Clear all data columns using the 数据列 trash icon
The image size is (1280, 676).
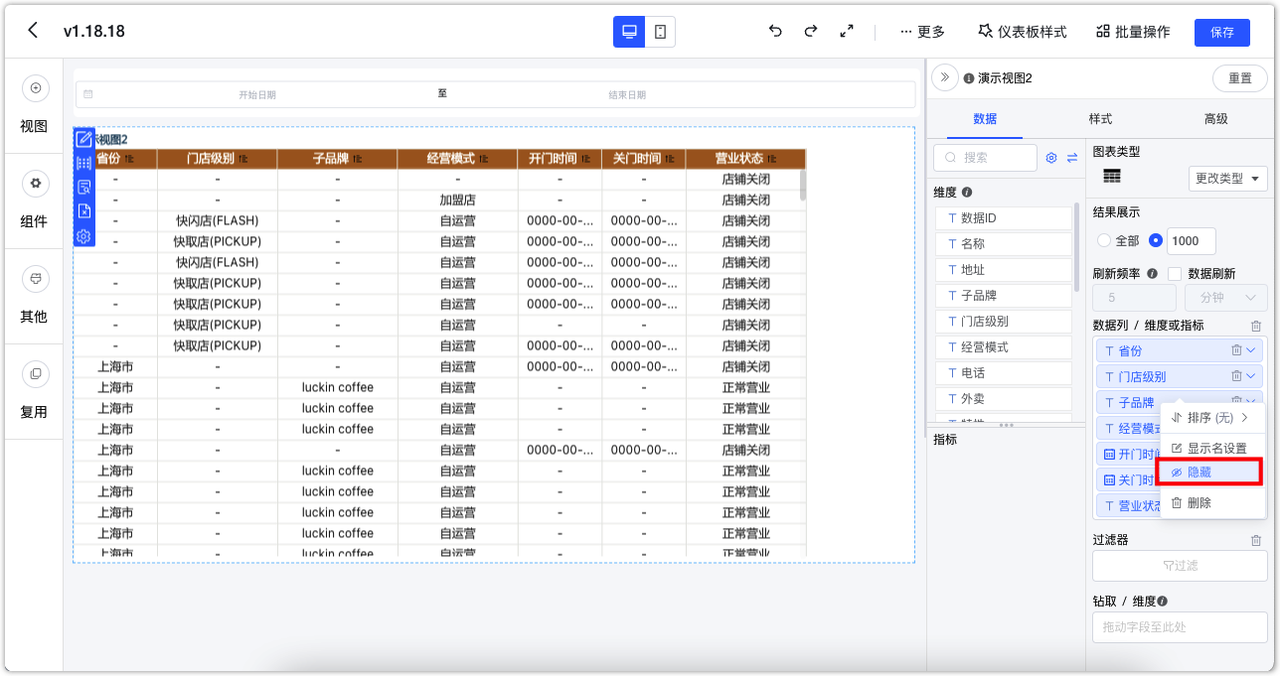(x=1256, y=326)
